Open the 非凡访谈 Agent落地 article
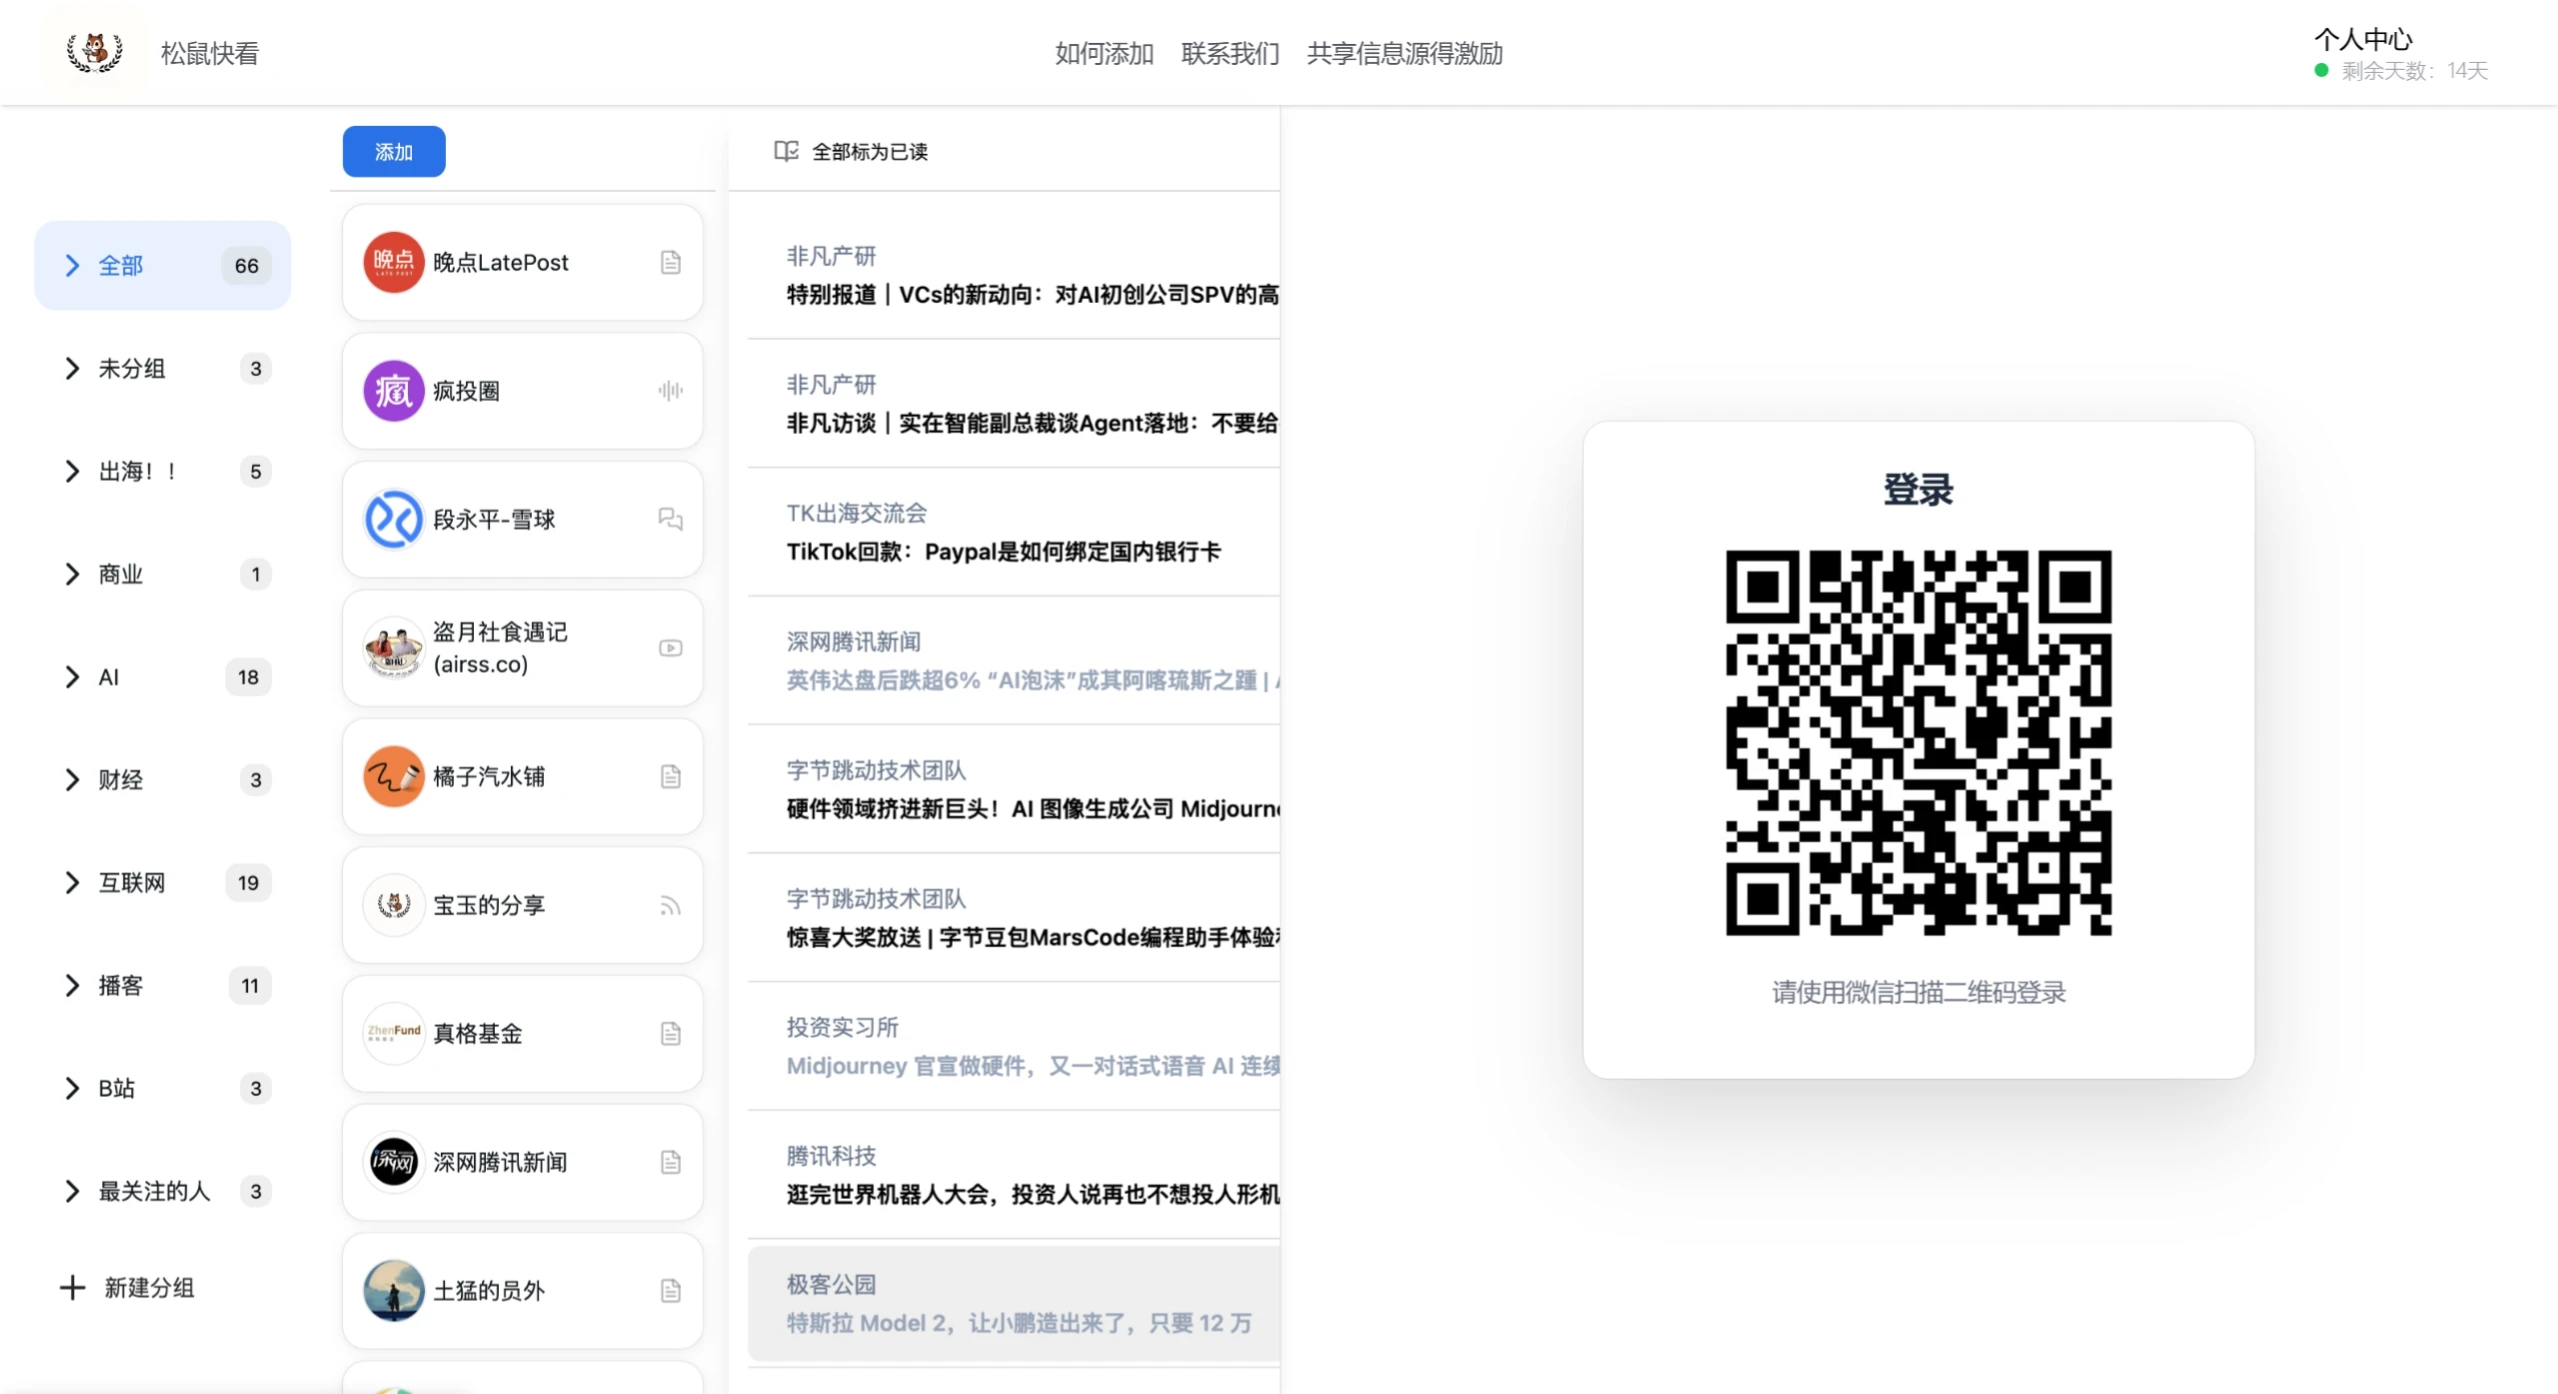Image resolution: width=2558 pixels, height=1394 pixels. pyautogui.click(x=1032, y=423)
